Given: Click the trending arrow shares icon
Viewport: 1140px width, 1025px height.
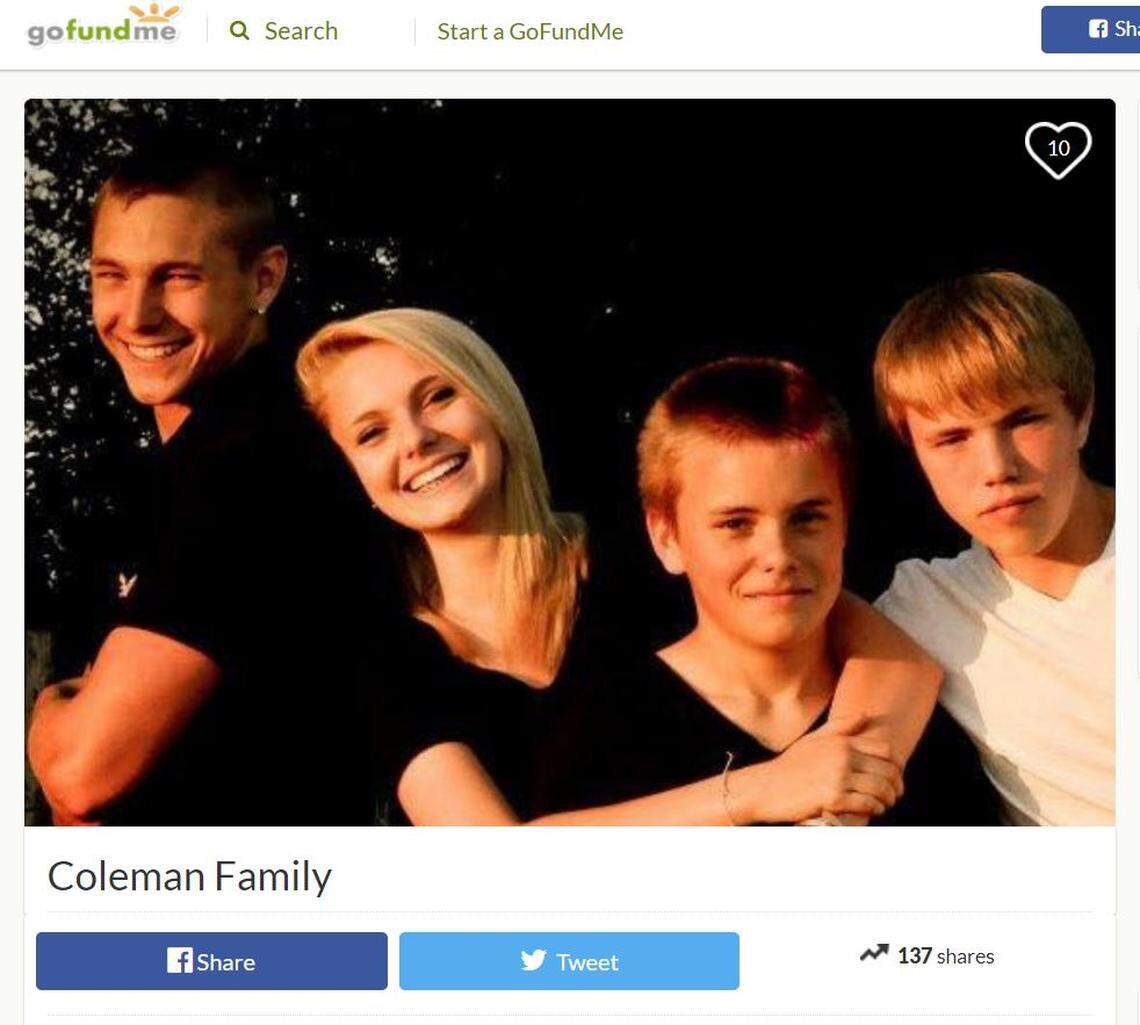Looking at the screenshot, I should tap(875, 953).
